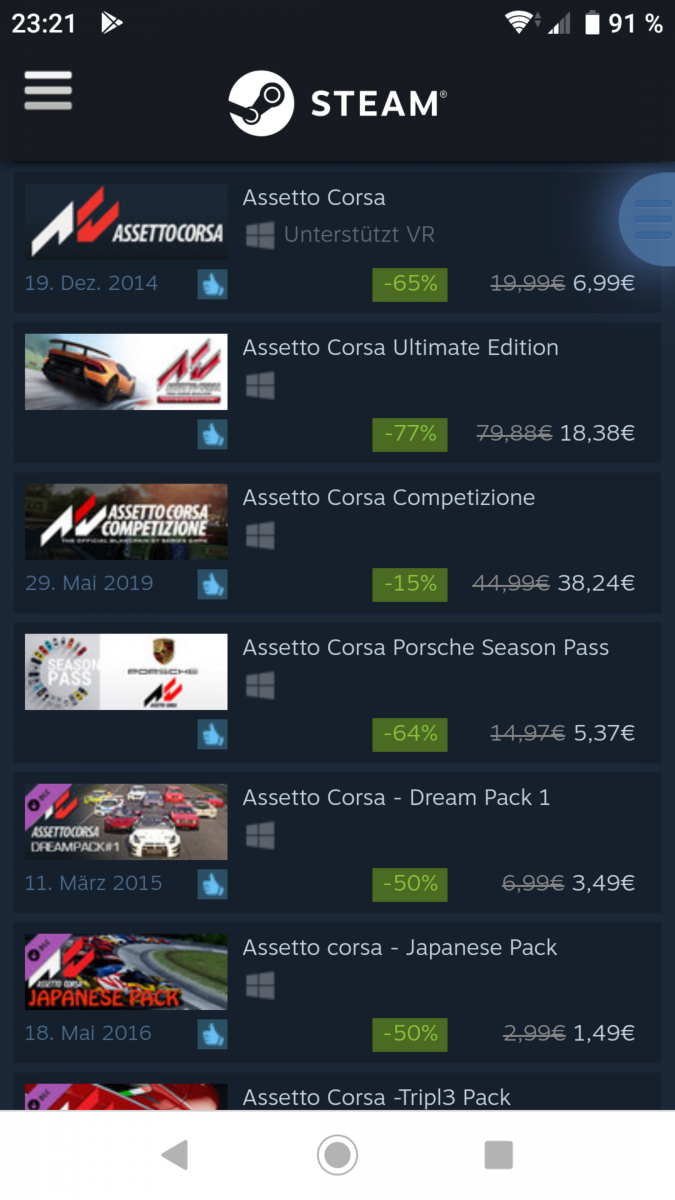The image size is (675, 1200).
Task: Open the hamburger menu in Steam header
Action: tap(48, 91)
